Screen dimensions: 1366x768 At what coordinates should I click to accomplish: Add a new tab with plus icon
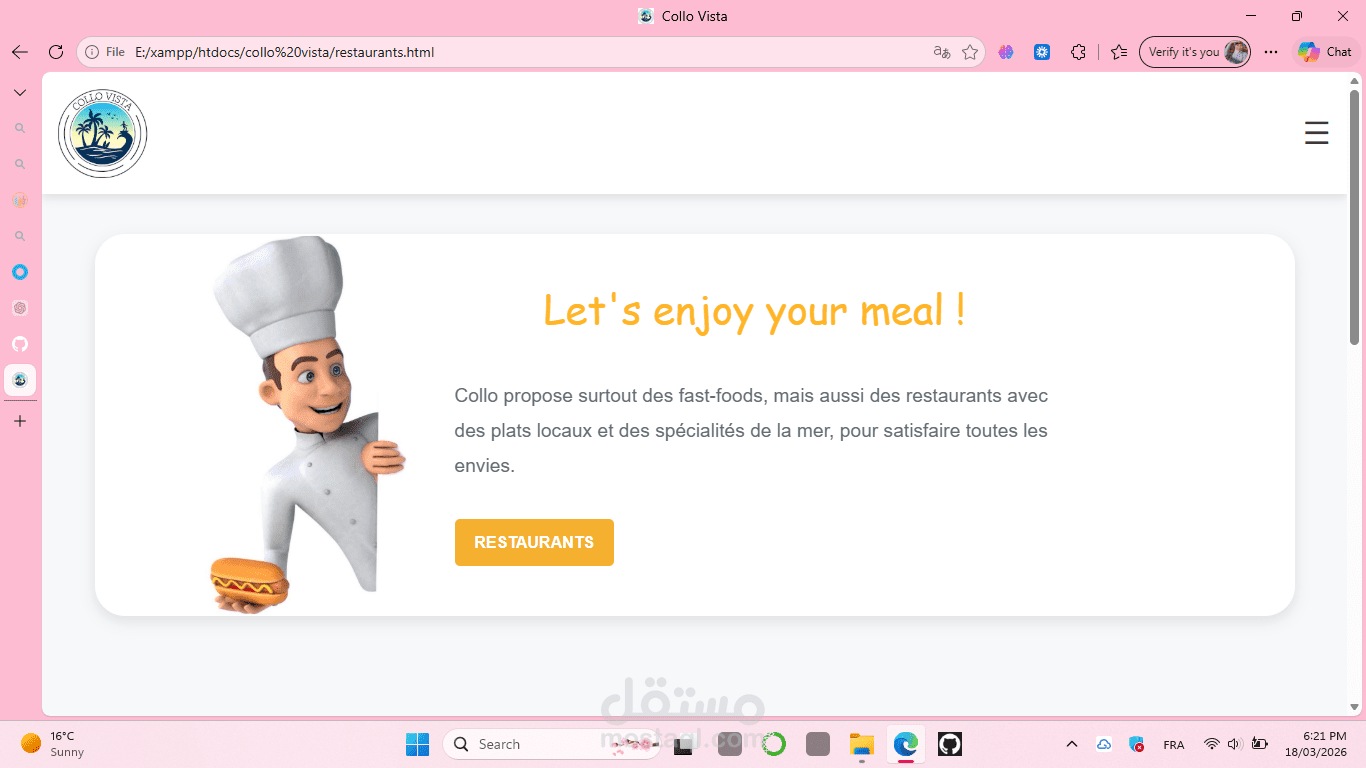click(x=20, y=421)
